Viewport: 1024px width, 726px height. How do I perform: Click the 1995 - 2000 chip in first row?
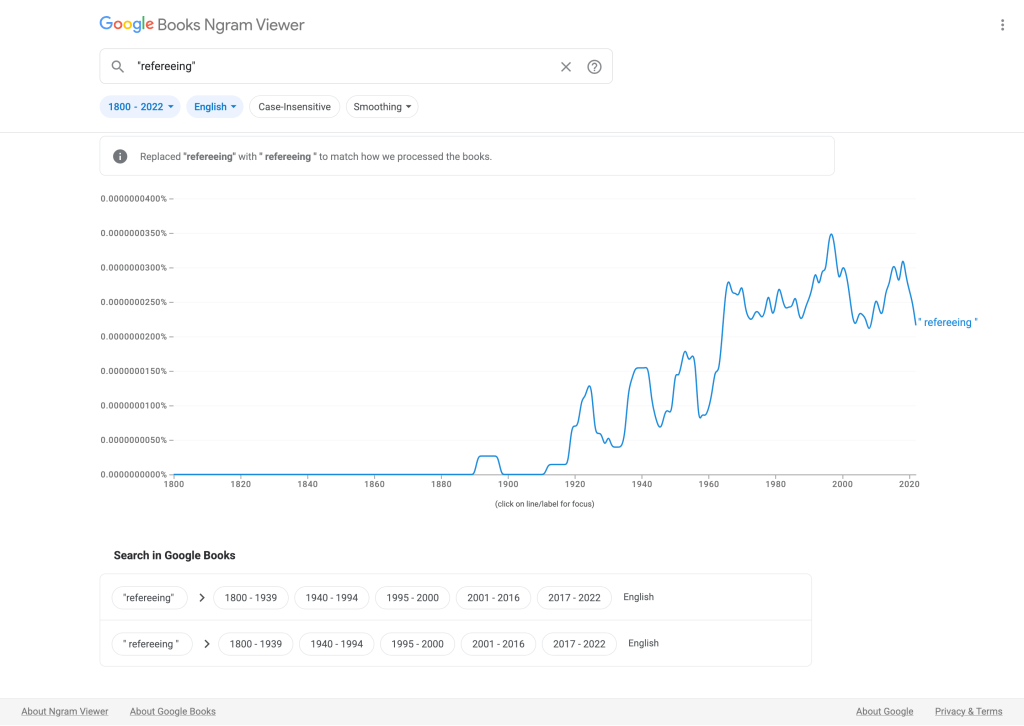(413, 598)
